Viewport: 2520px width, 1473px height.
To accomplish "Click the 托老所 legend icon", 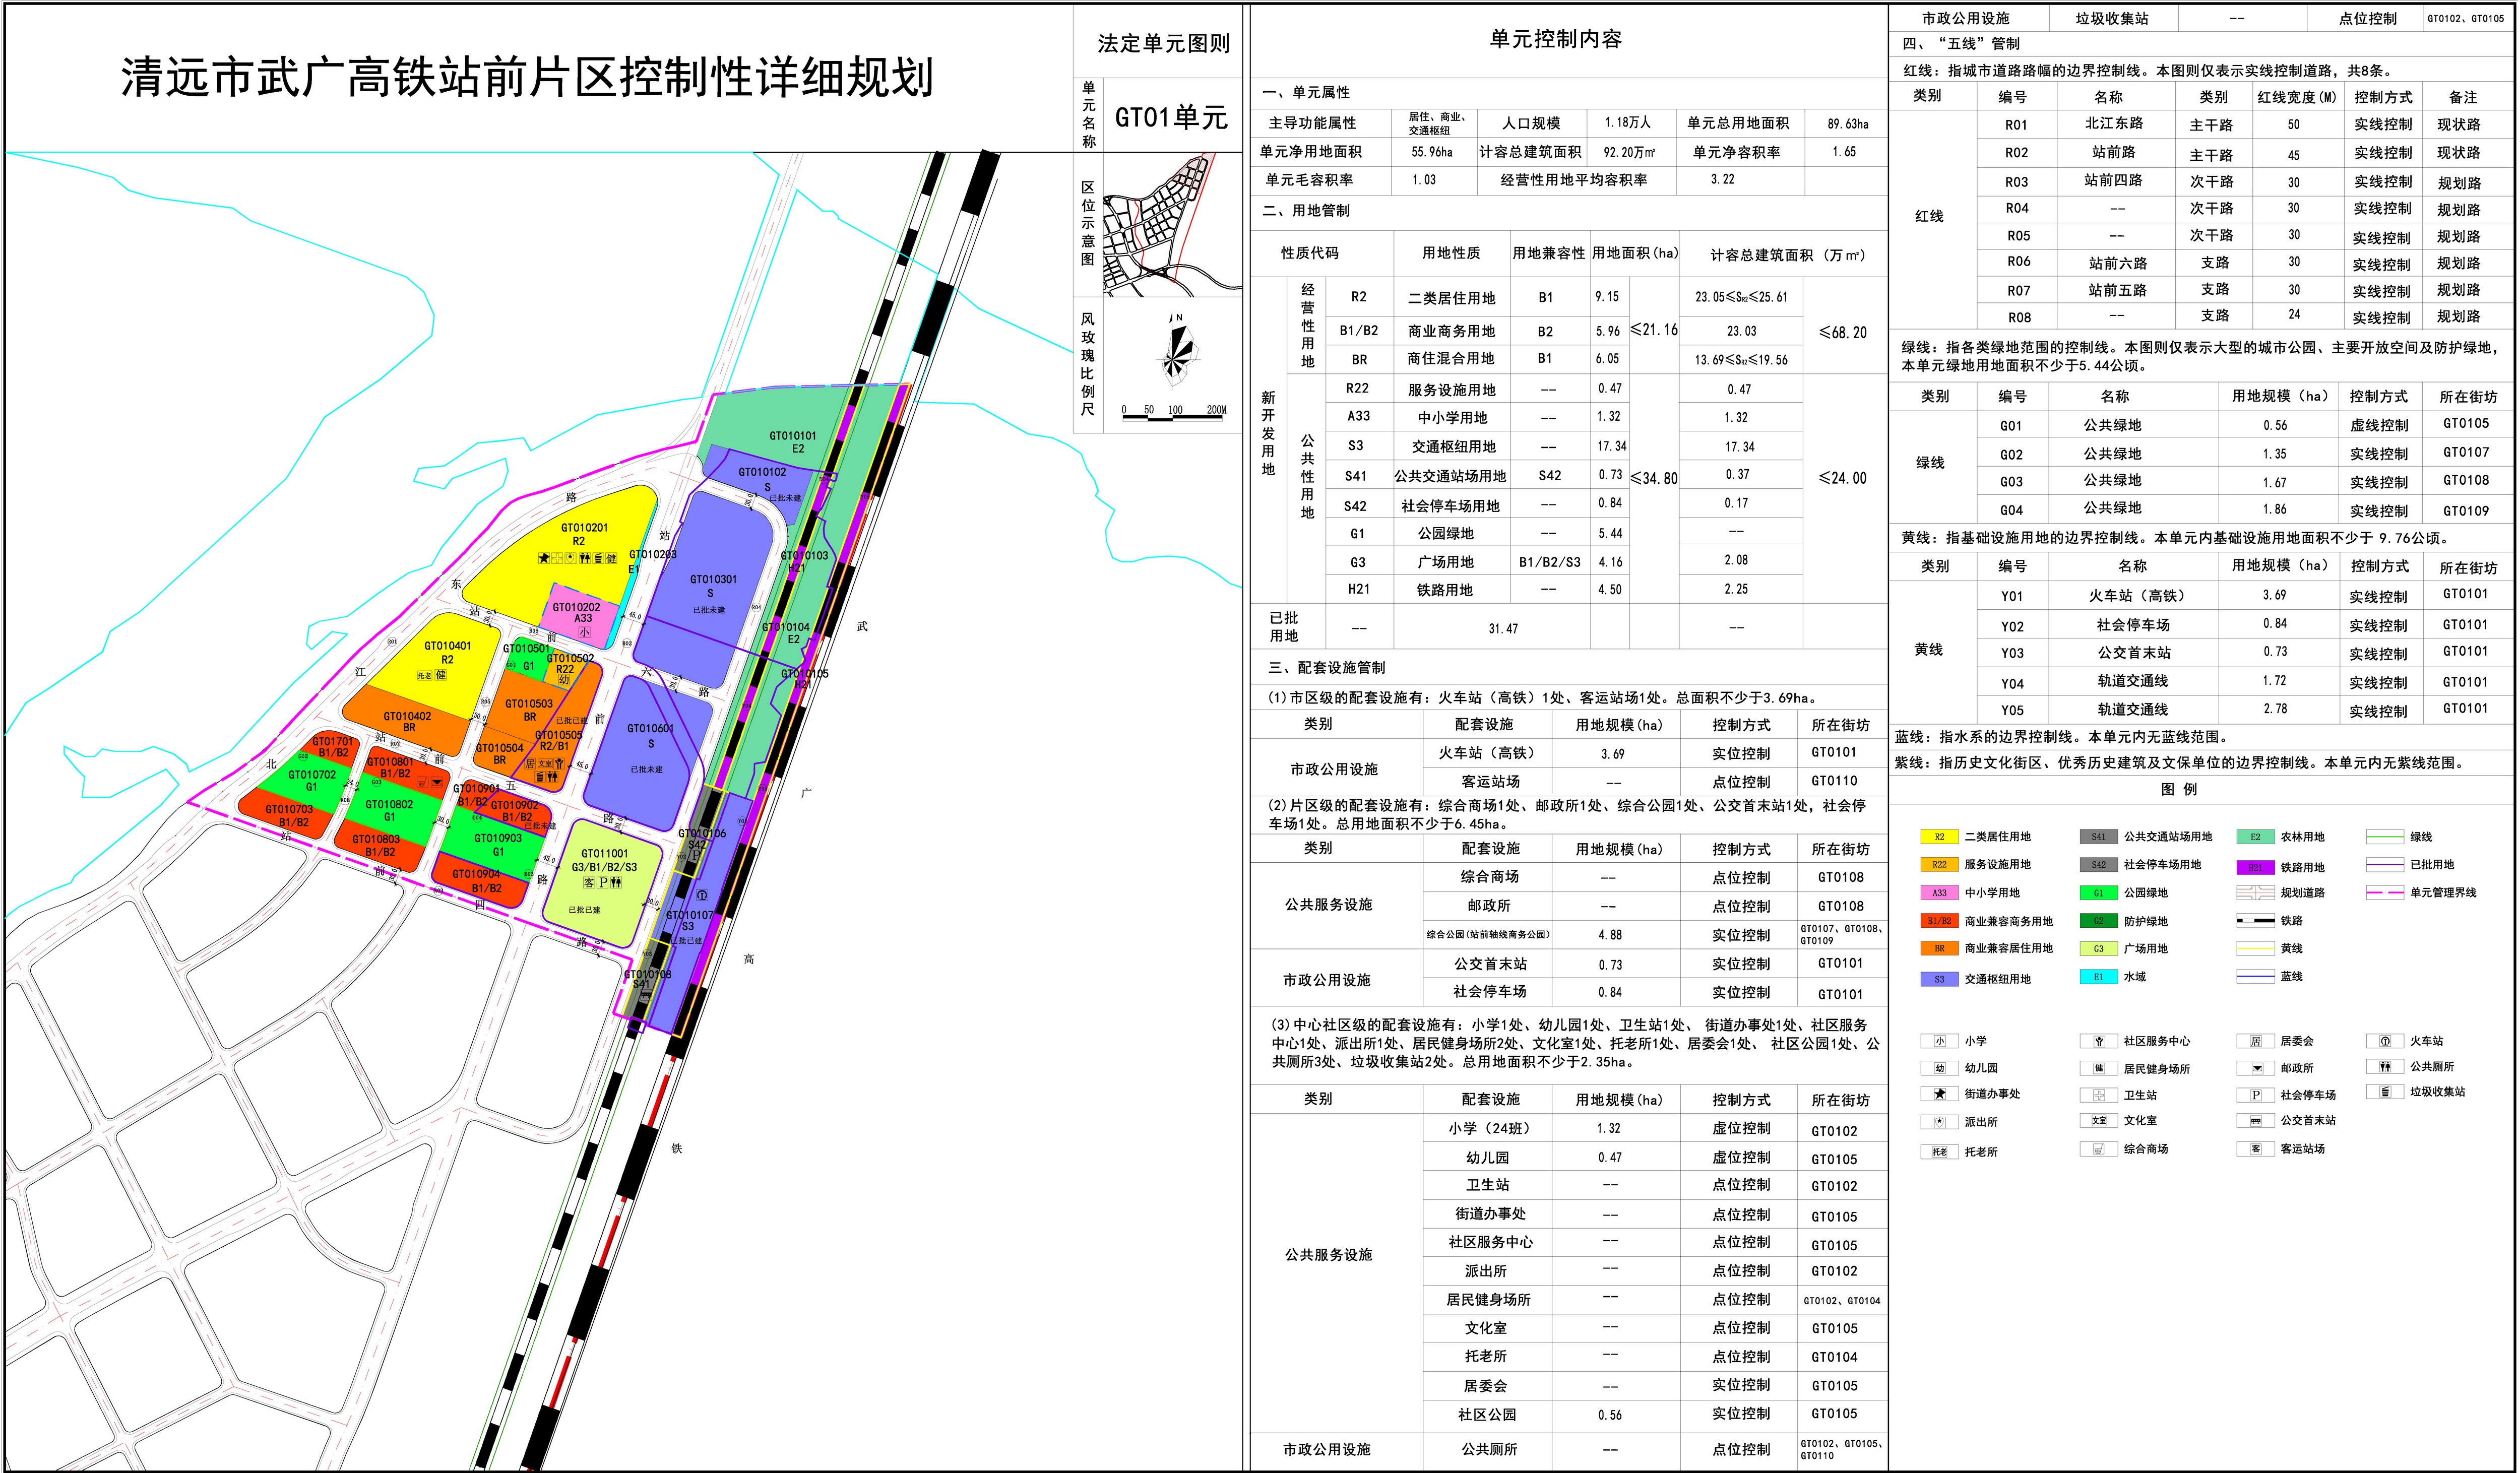I will [x=1939, y=1152].
